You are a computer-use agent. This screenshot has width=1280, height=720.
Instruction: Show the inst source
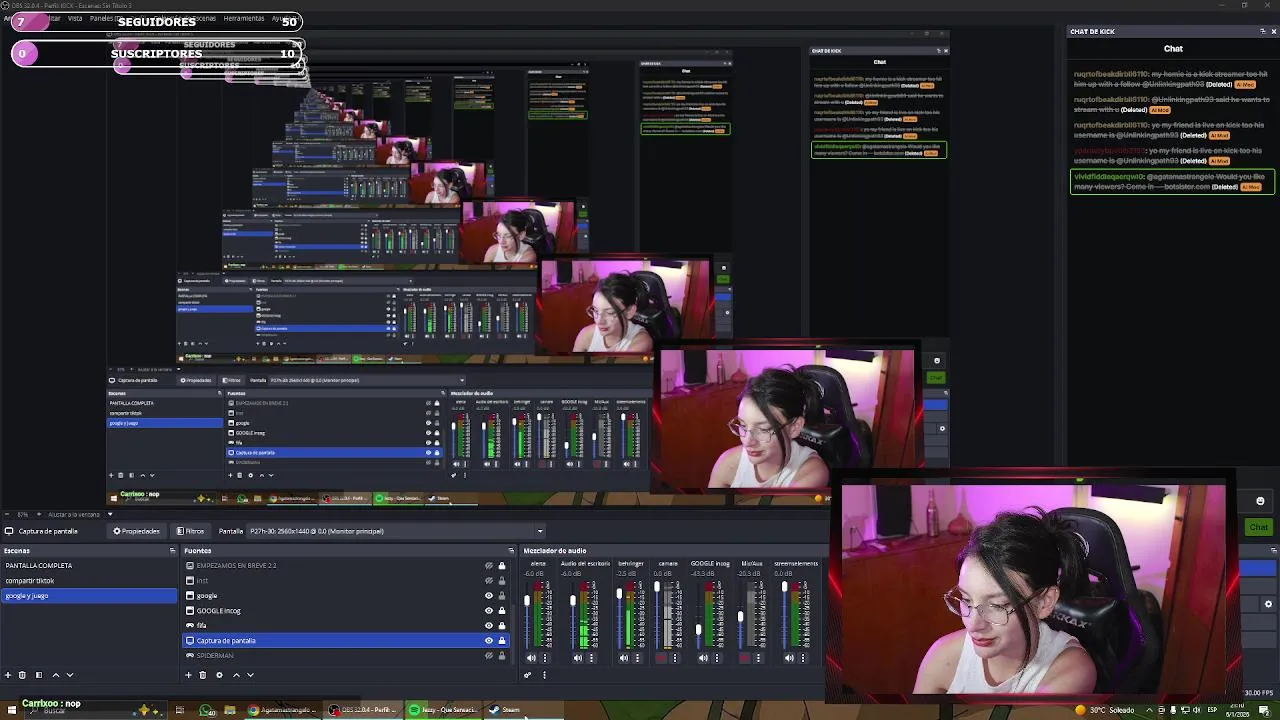point(489,581)
